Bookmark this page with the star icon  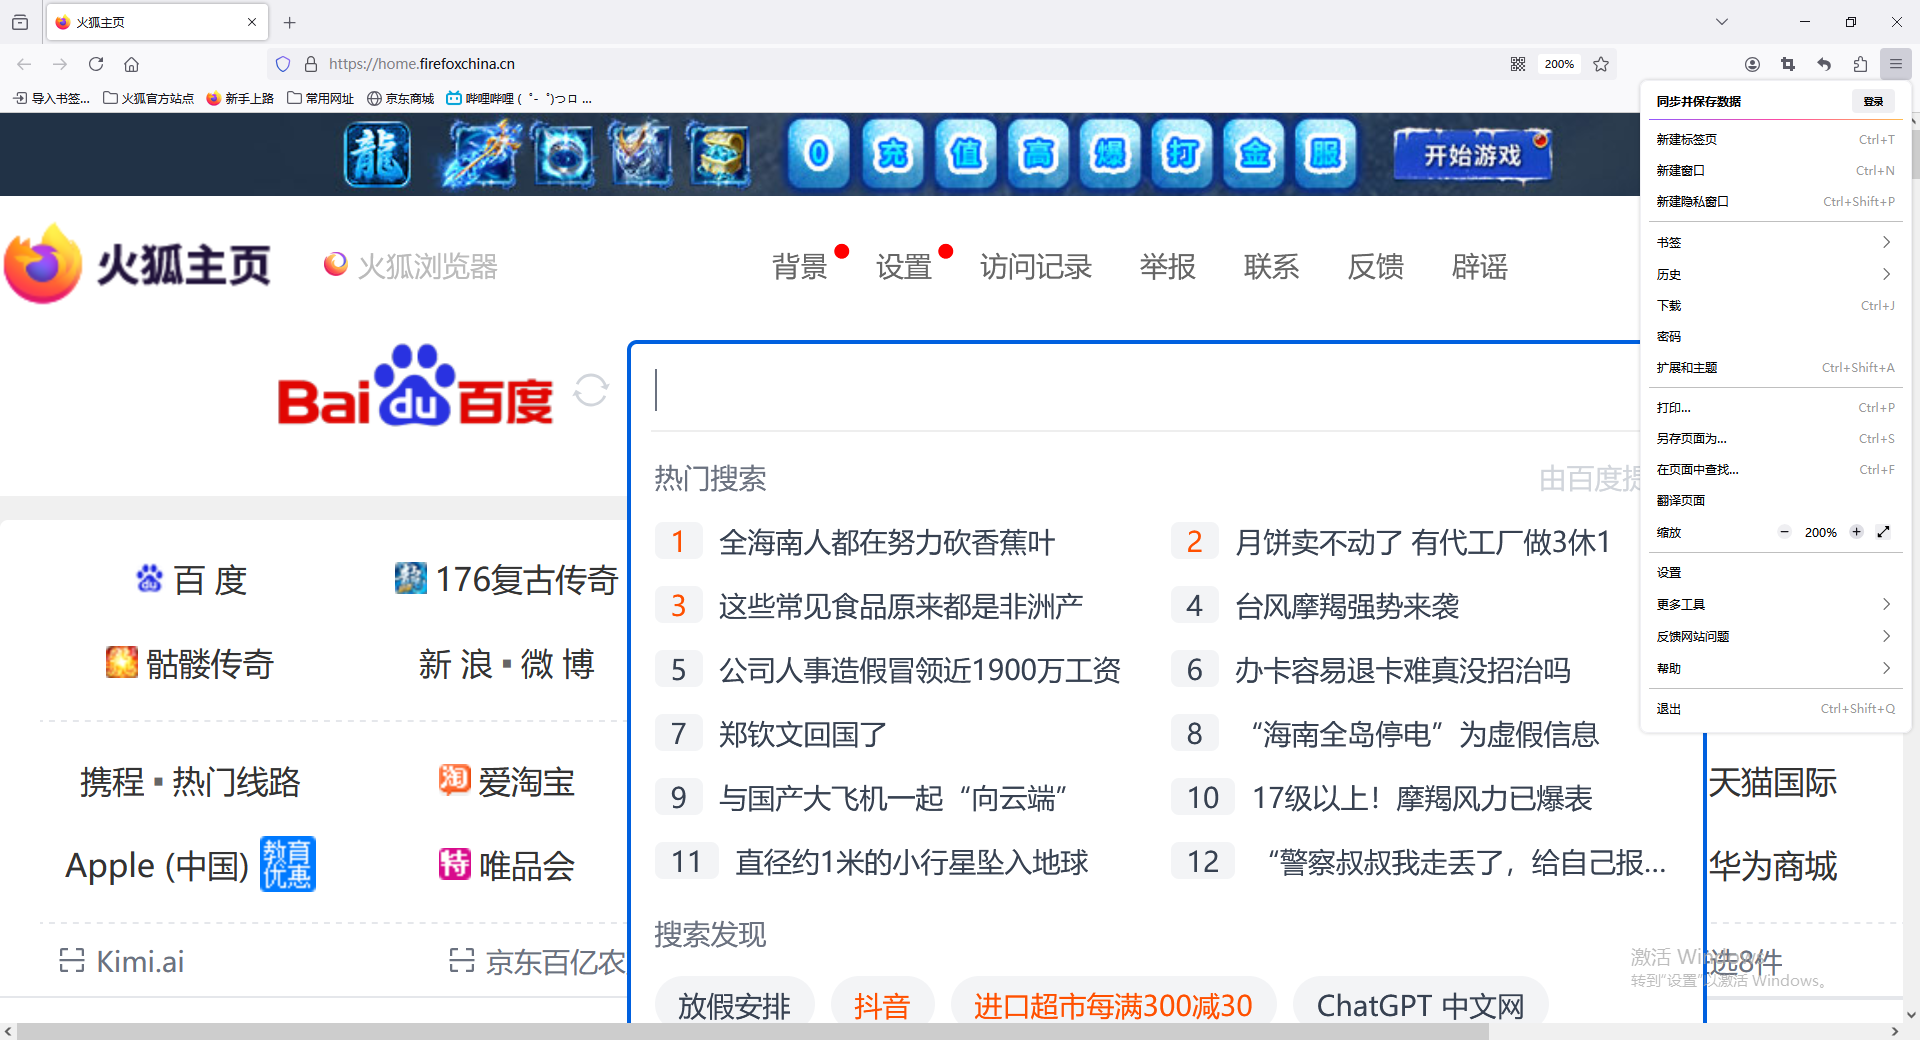click(1601, 64)
